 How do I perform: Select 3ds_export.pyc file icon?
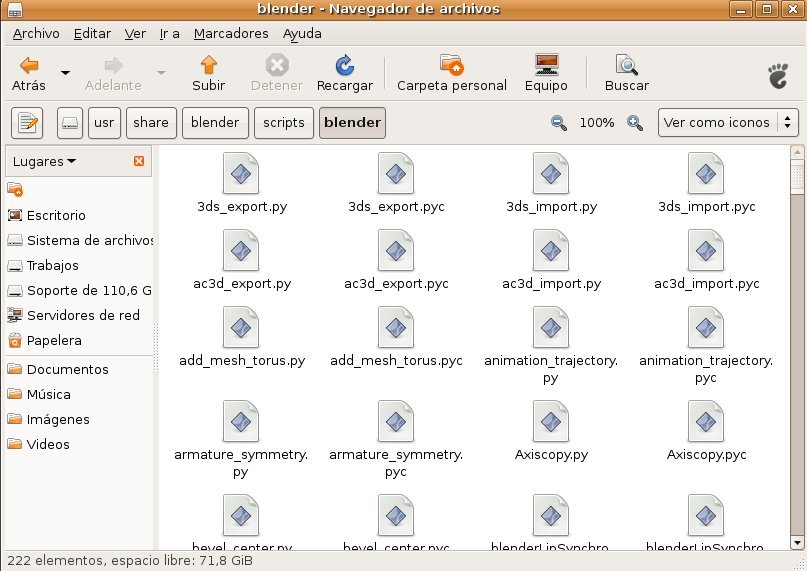click(396, 174)
